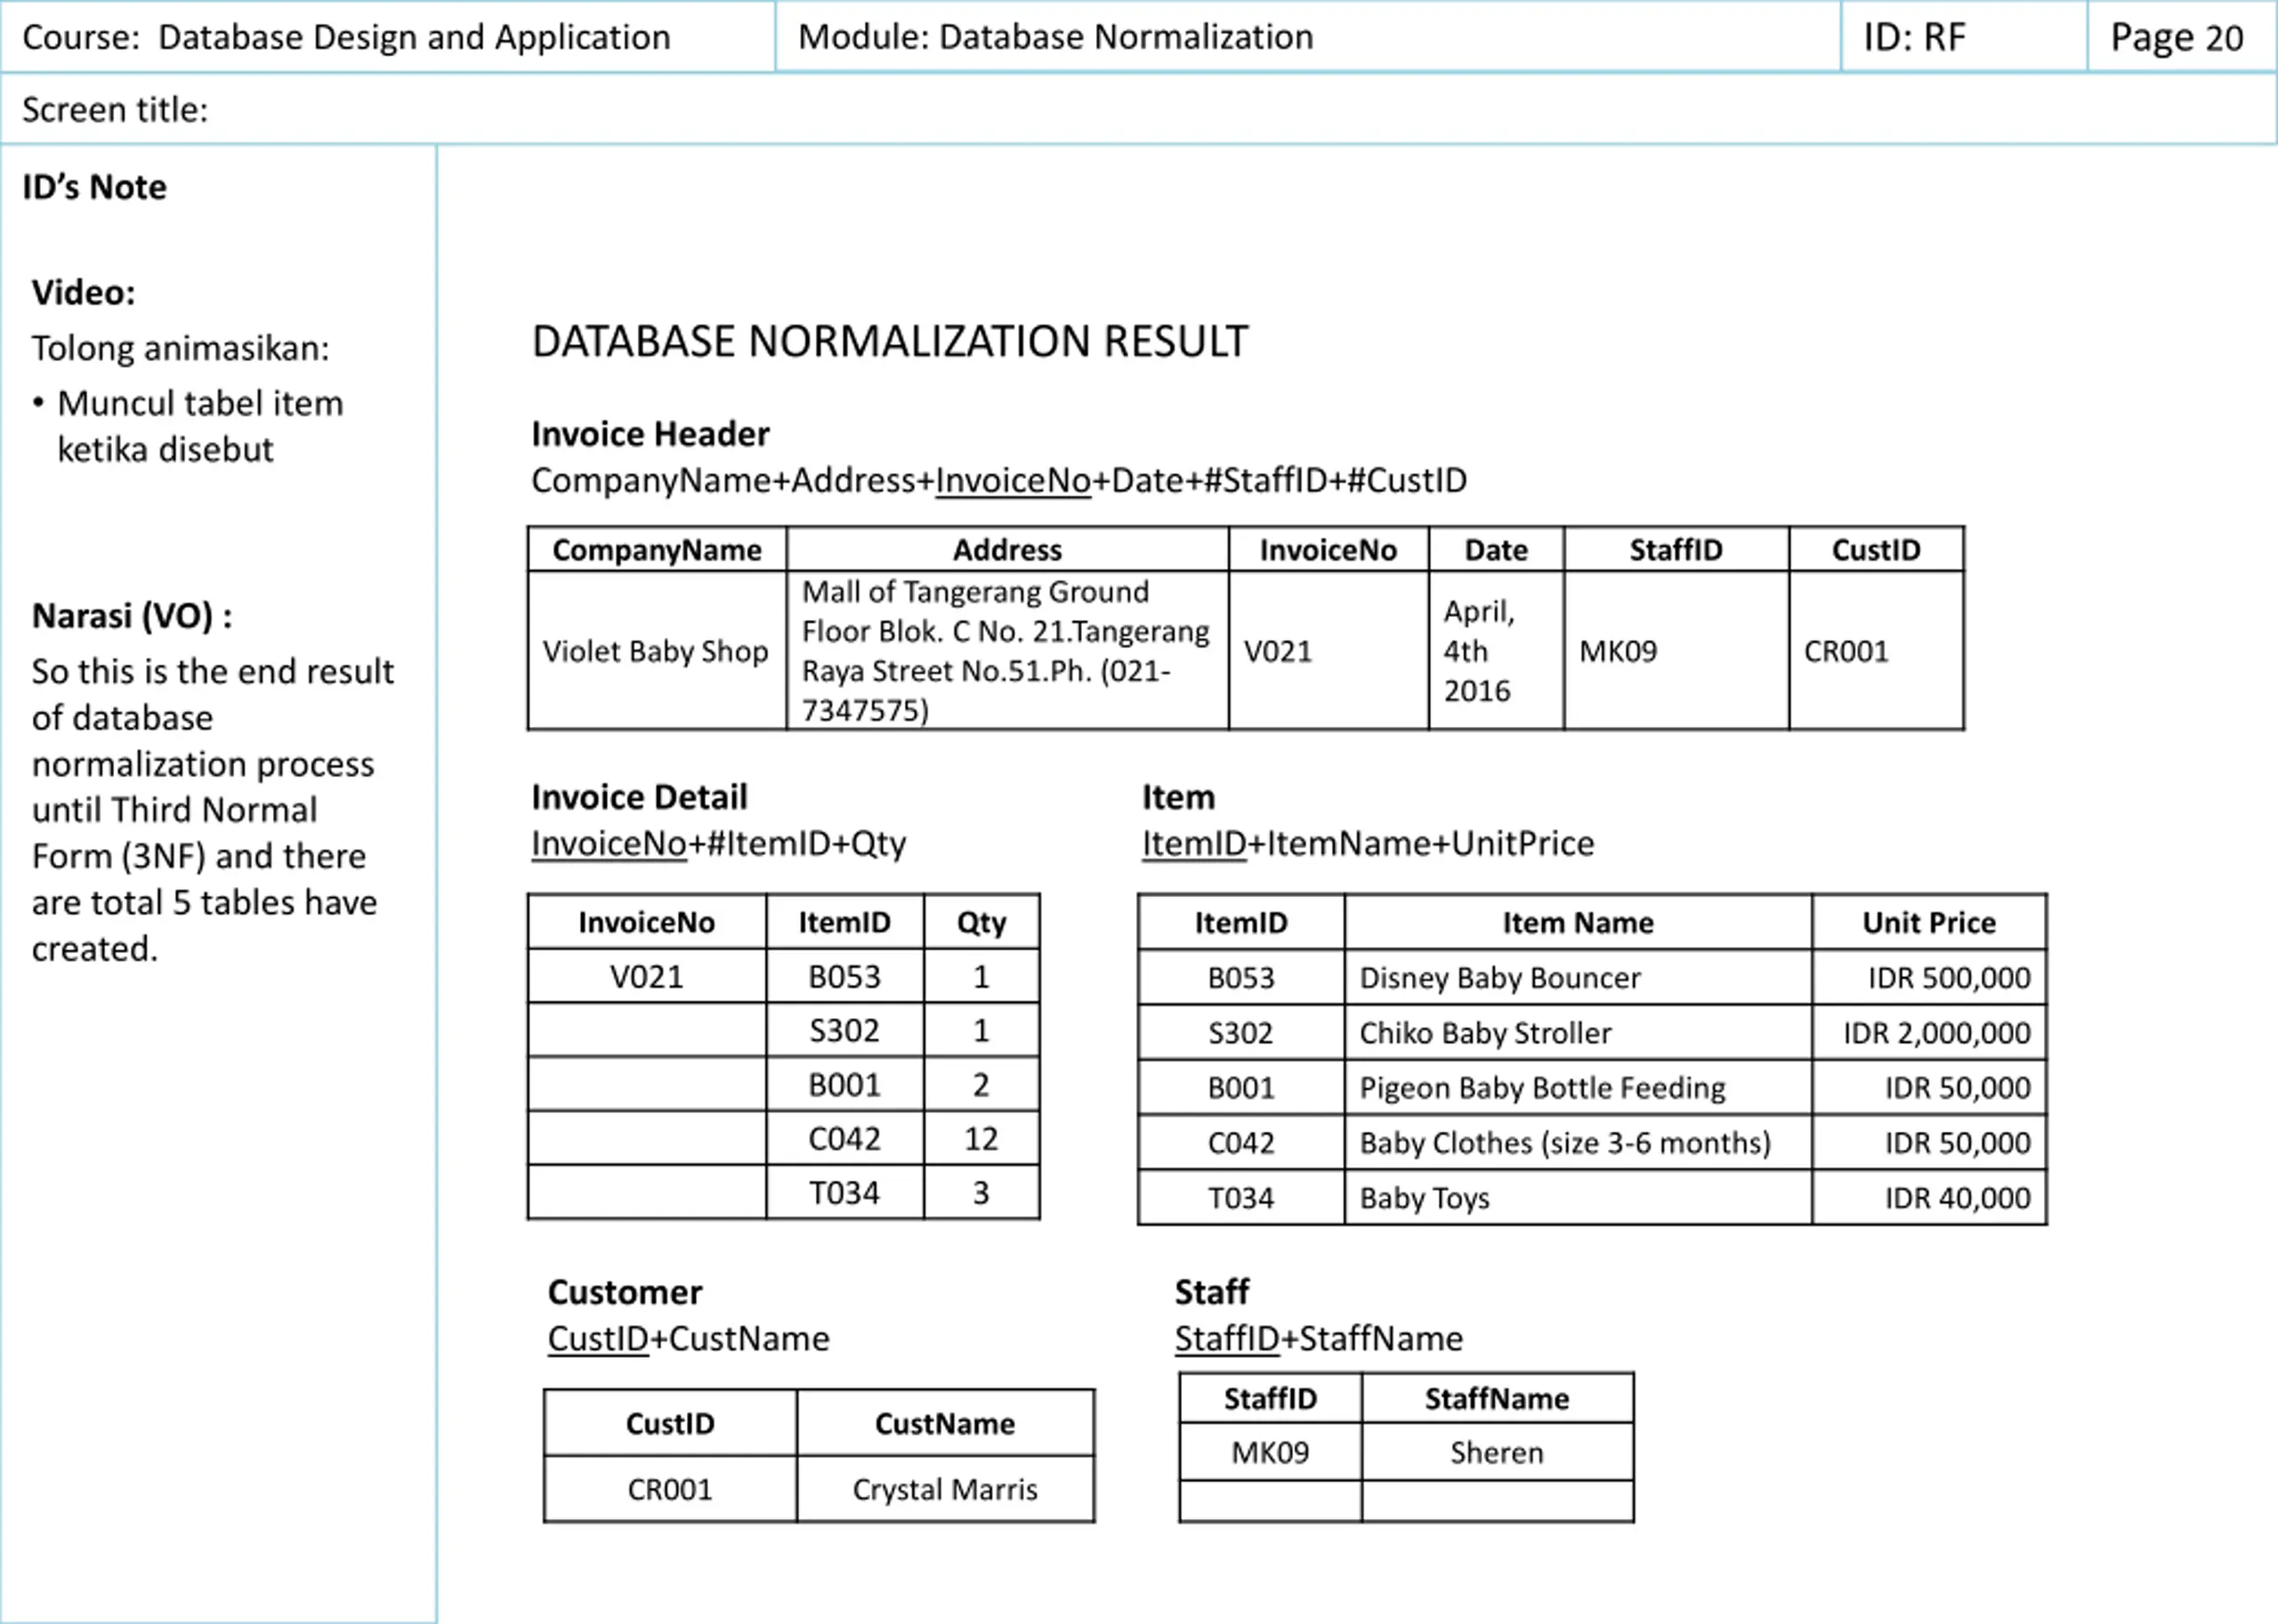
Task: Select the "ID's Note" heading
Action: [x=94, y=187]
